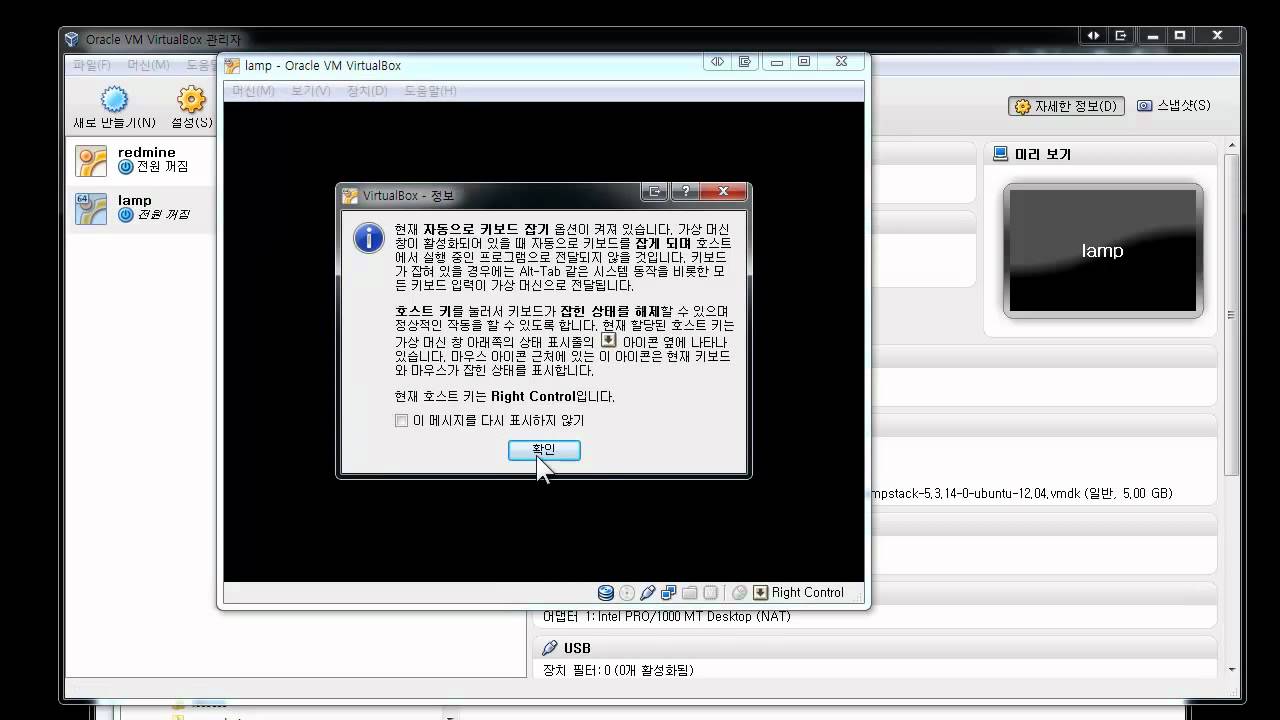1280x720 pixels.
Task: Click the 확인 button in the info dialog
Action: (x=544, y=450)
